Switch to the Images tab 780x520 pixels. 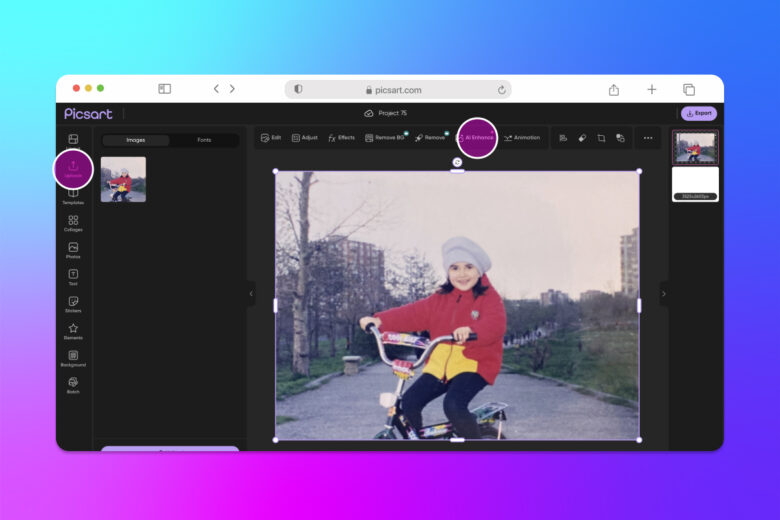[x=135, y=140]
